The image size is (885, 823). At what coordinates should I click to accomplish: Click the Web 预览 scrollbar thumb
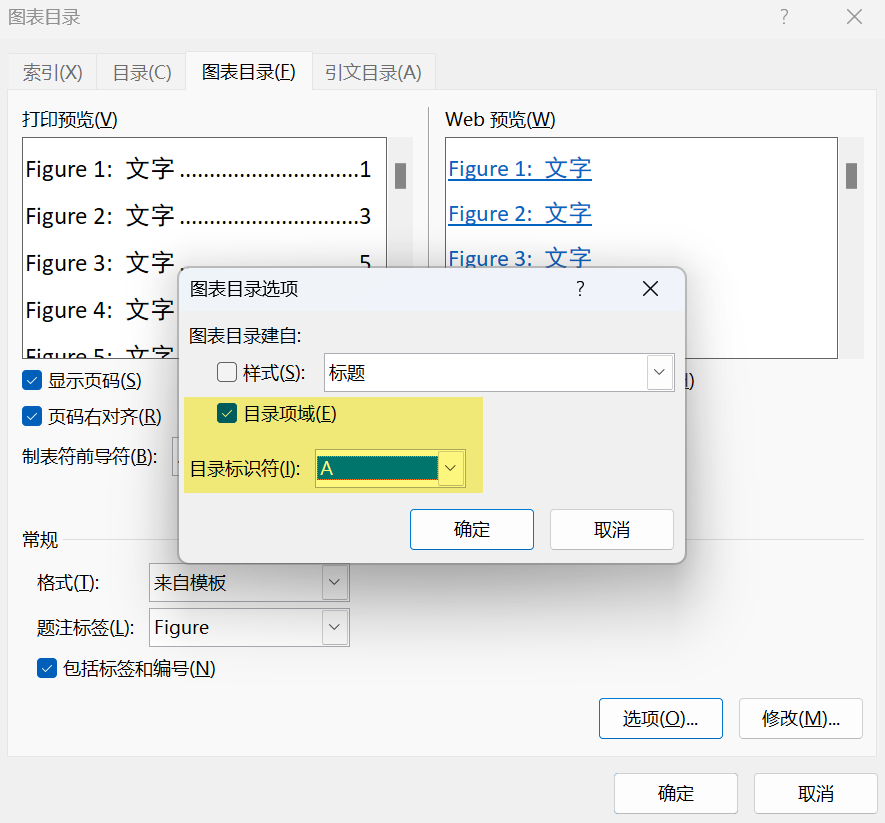point(852,176)
